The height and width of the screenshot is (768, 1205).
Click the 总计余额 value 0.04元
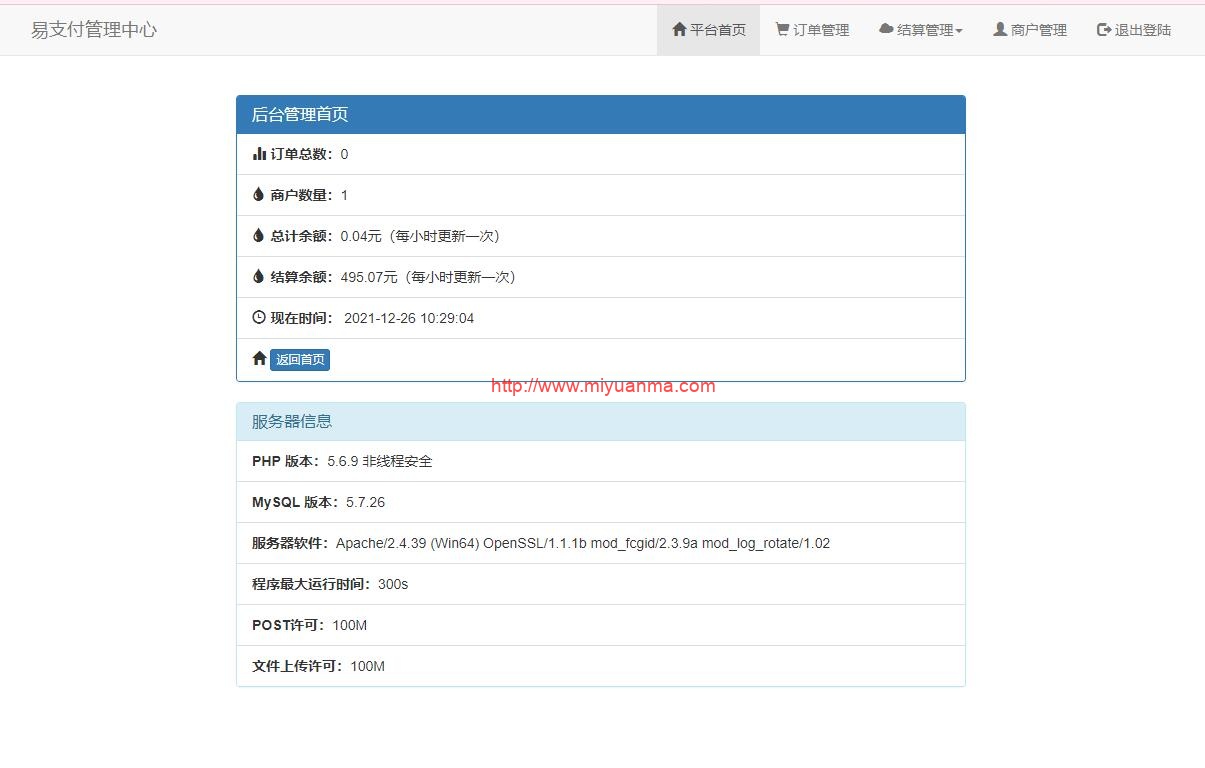[361, 236]
